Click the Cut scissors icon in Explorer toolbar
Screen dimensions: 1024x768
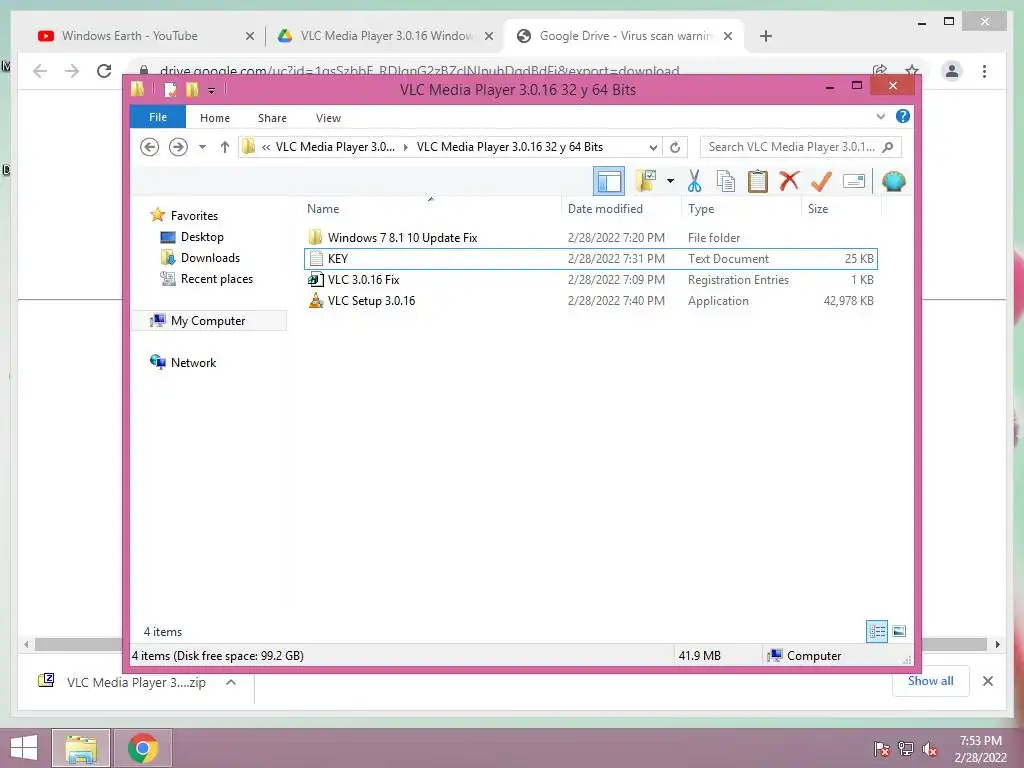(694, 181)
